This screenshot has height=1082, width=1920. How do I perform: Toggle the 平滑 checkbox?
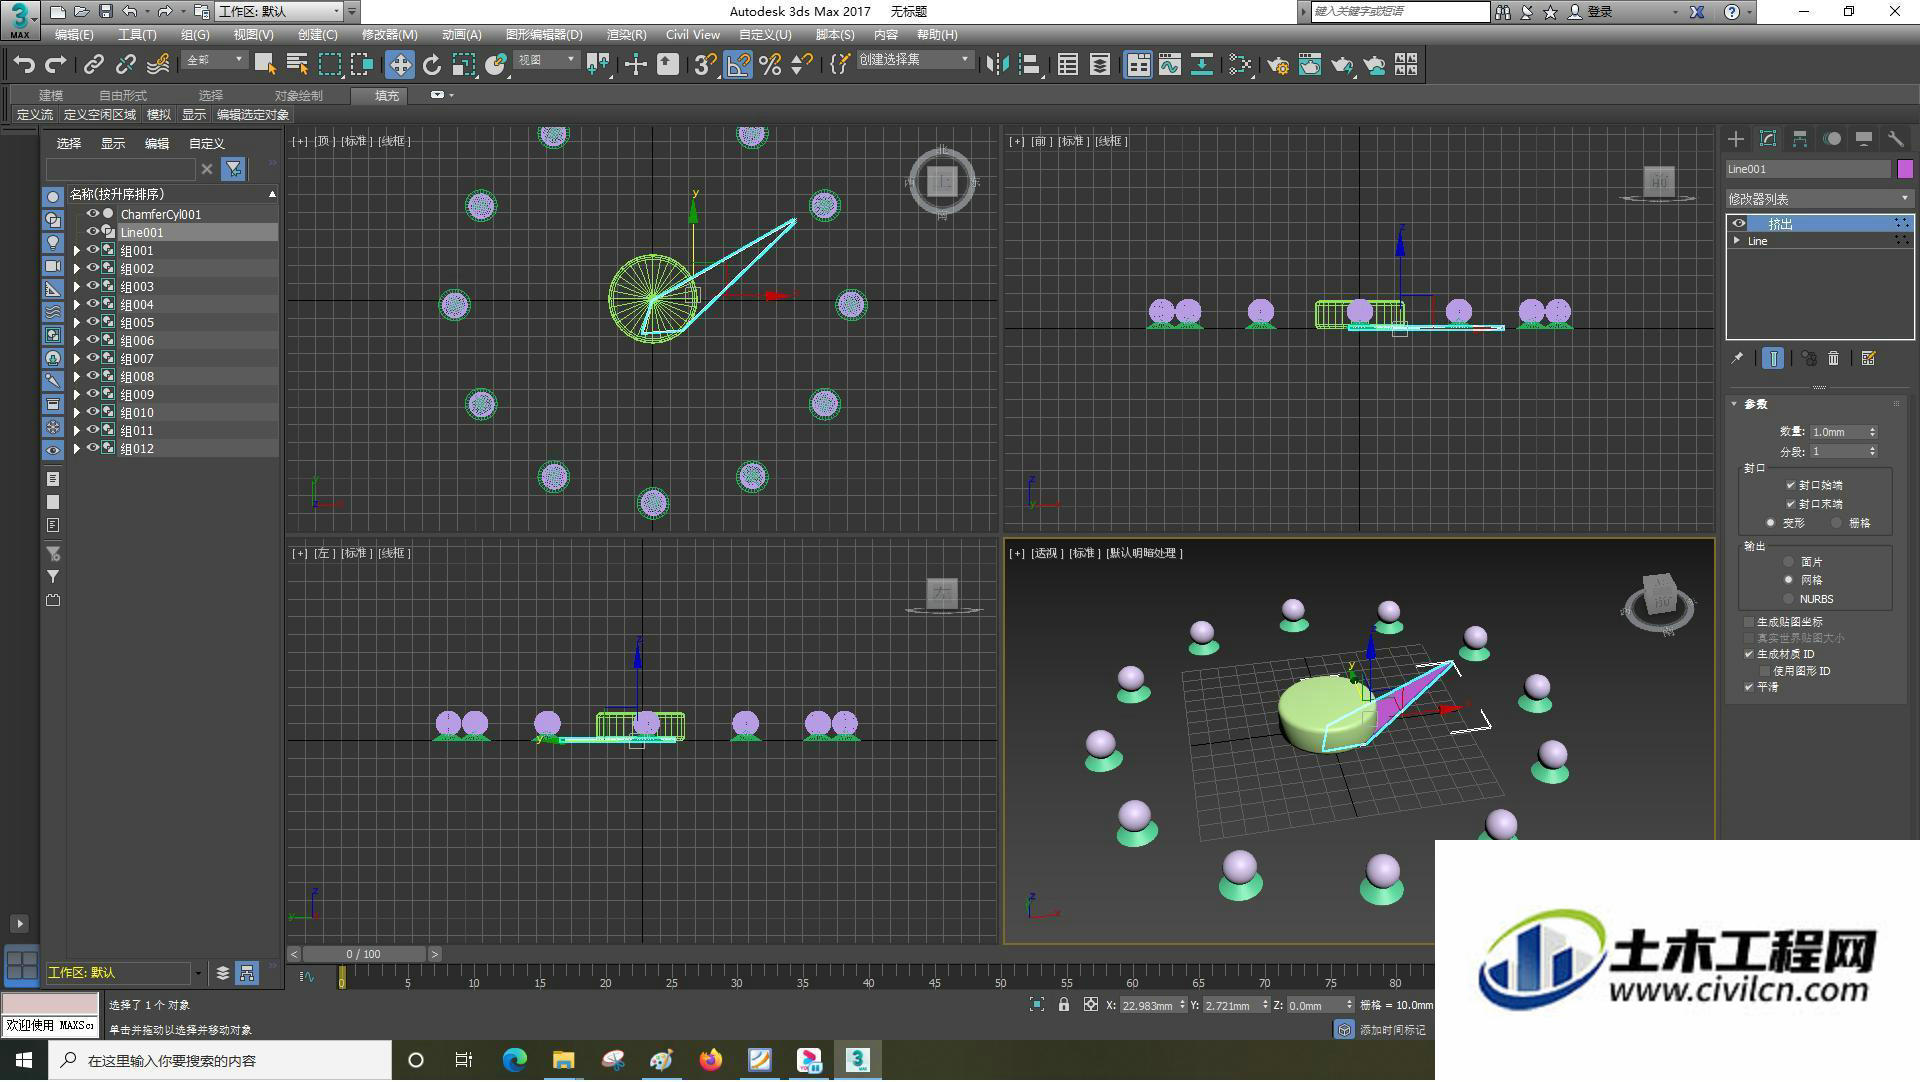pos(1749,687)
